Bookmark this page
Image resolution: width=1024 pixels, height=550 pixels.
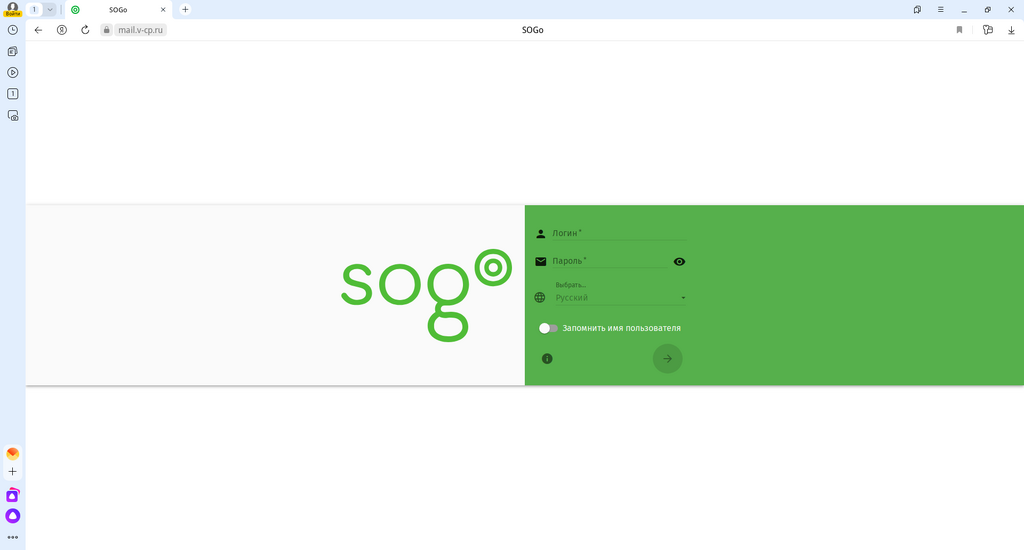coord(959,30)
